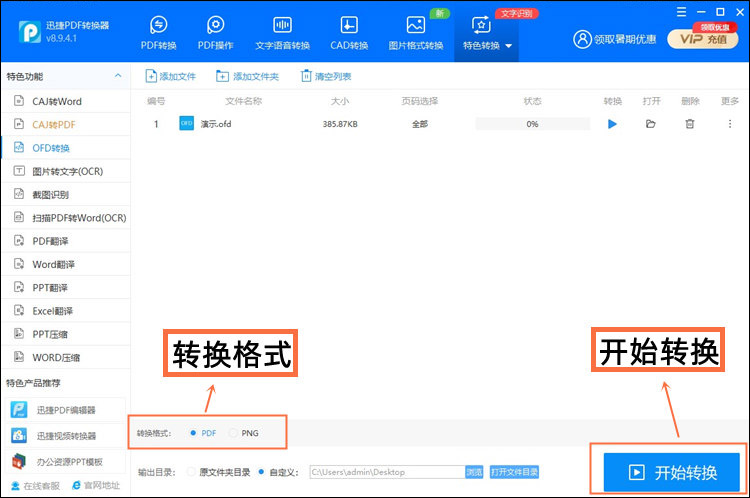Click the 大小 column header
This screenshot has height=498, width=750.
[x=340, y=101]
